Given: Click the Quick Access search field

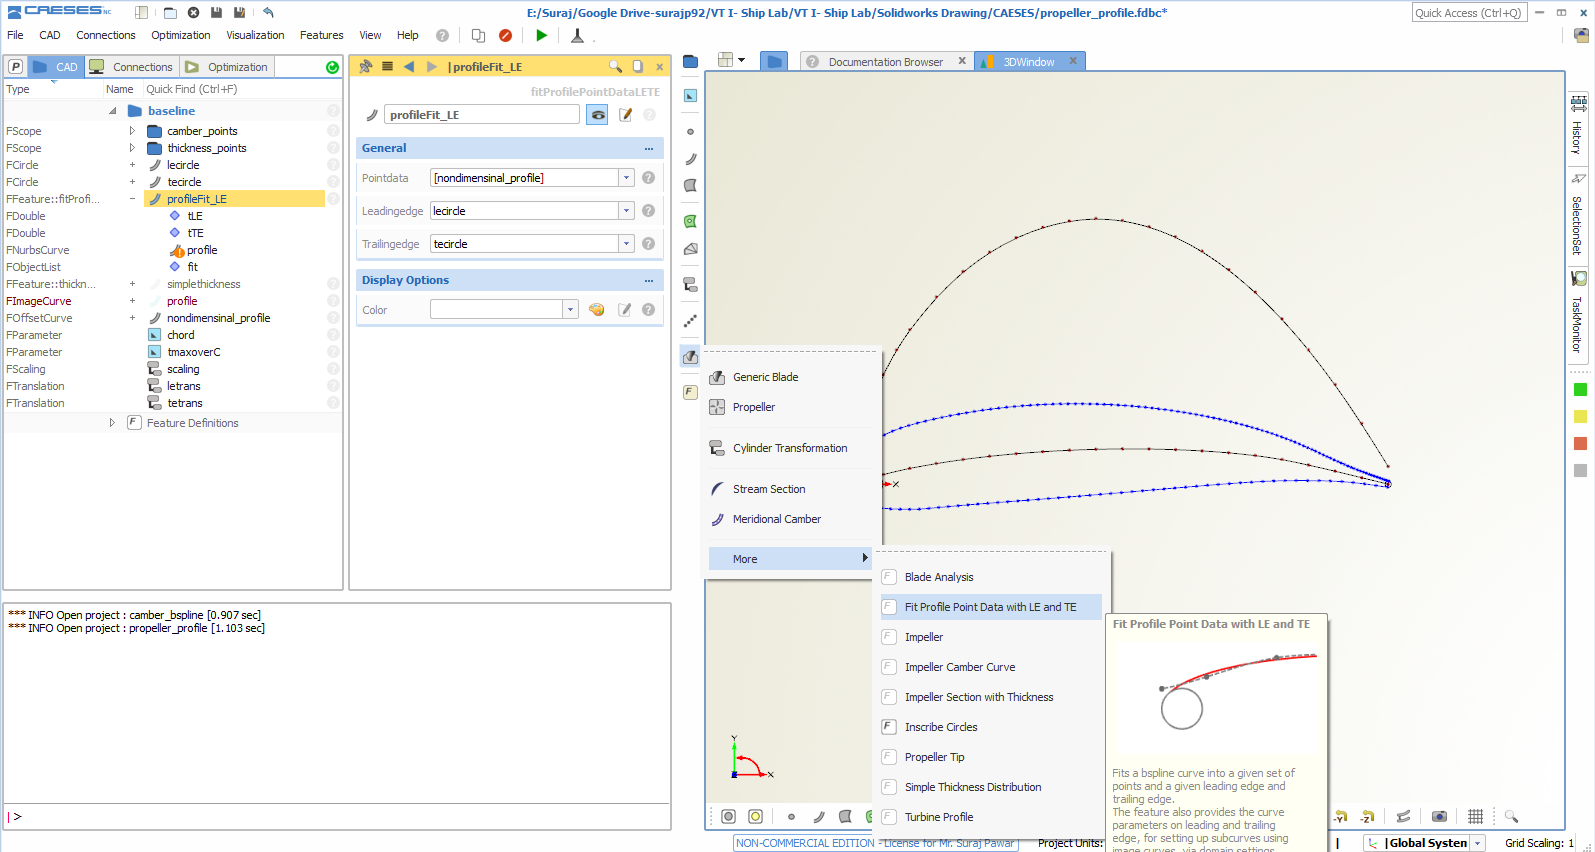Looking at the screenshot, I should coord(1468,13).
